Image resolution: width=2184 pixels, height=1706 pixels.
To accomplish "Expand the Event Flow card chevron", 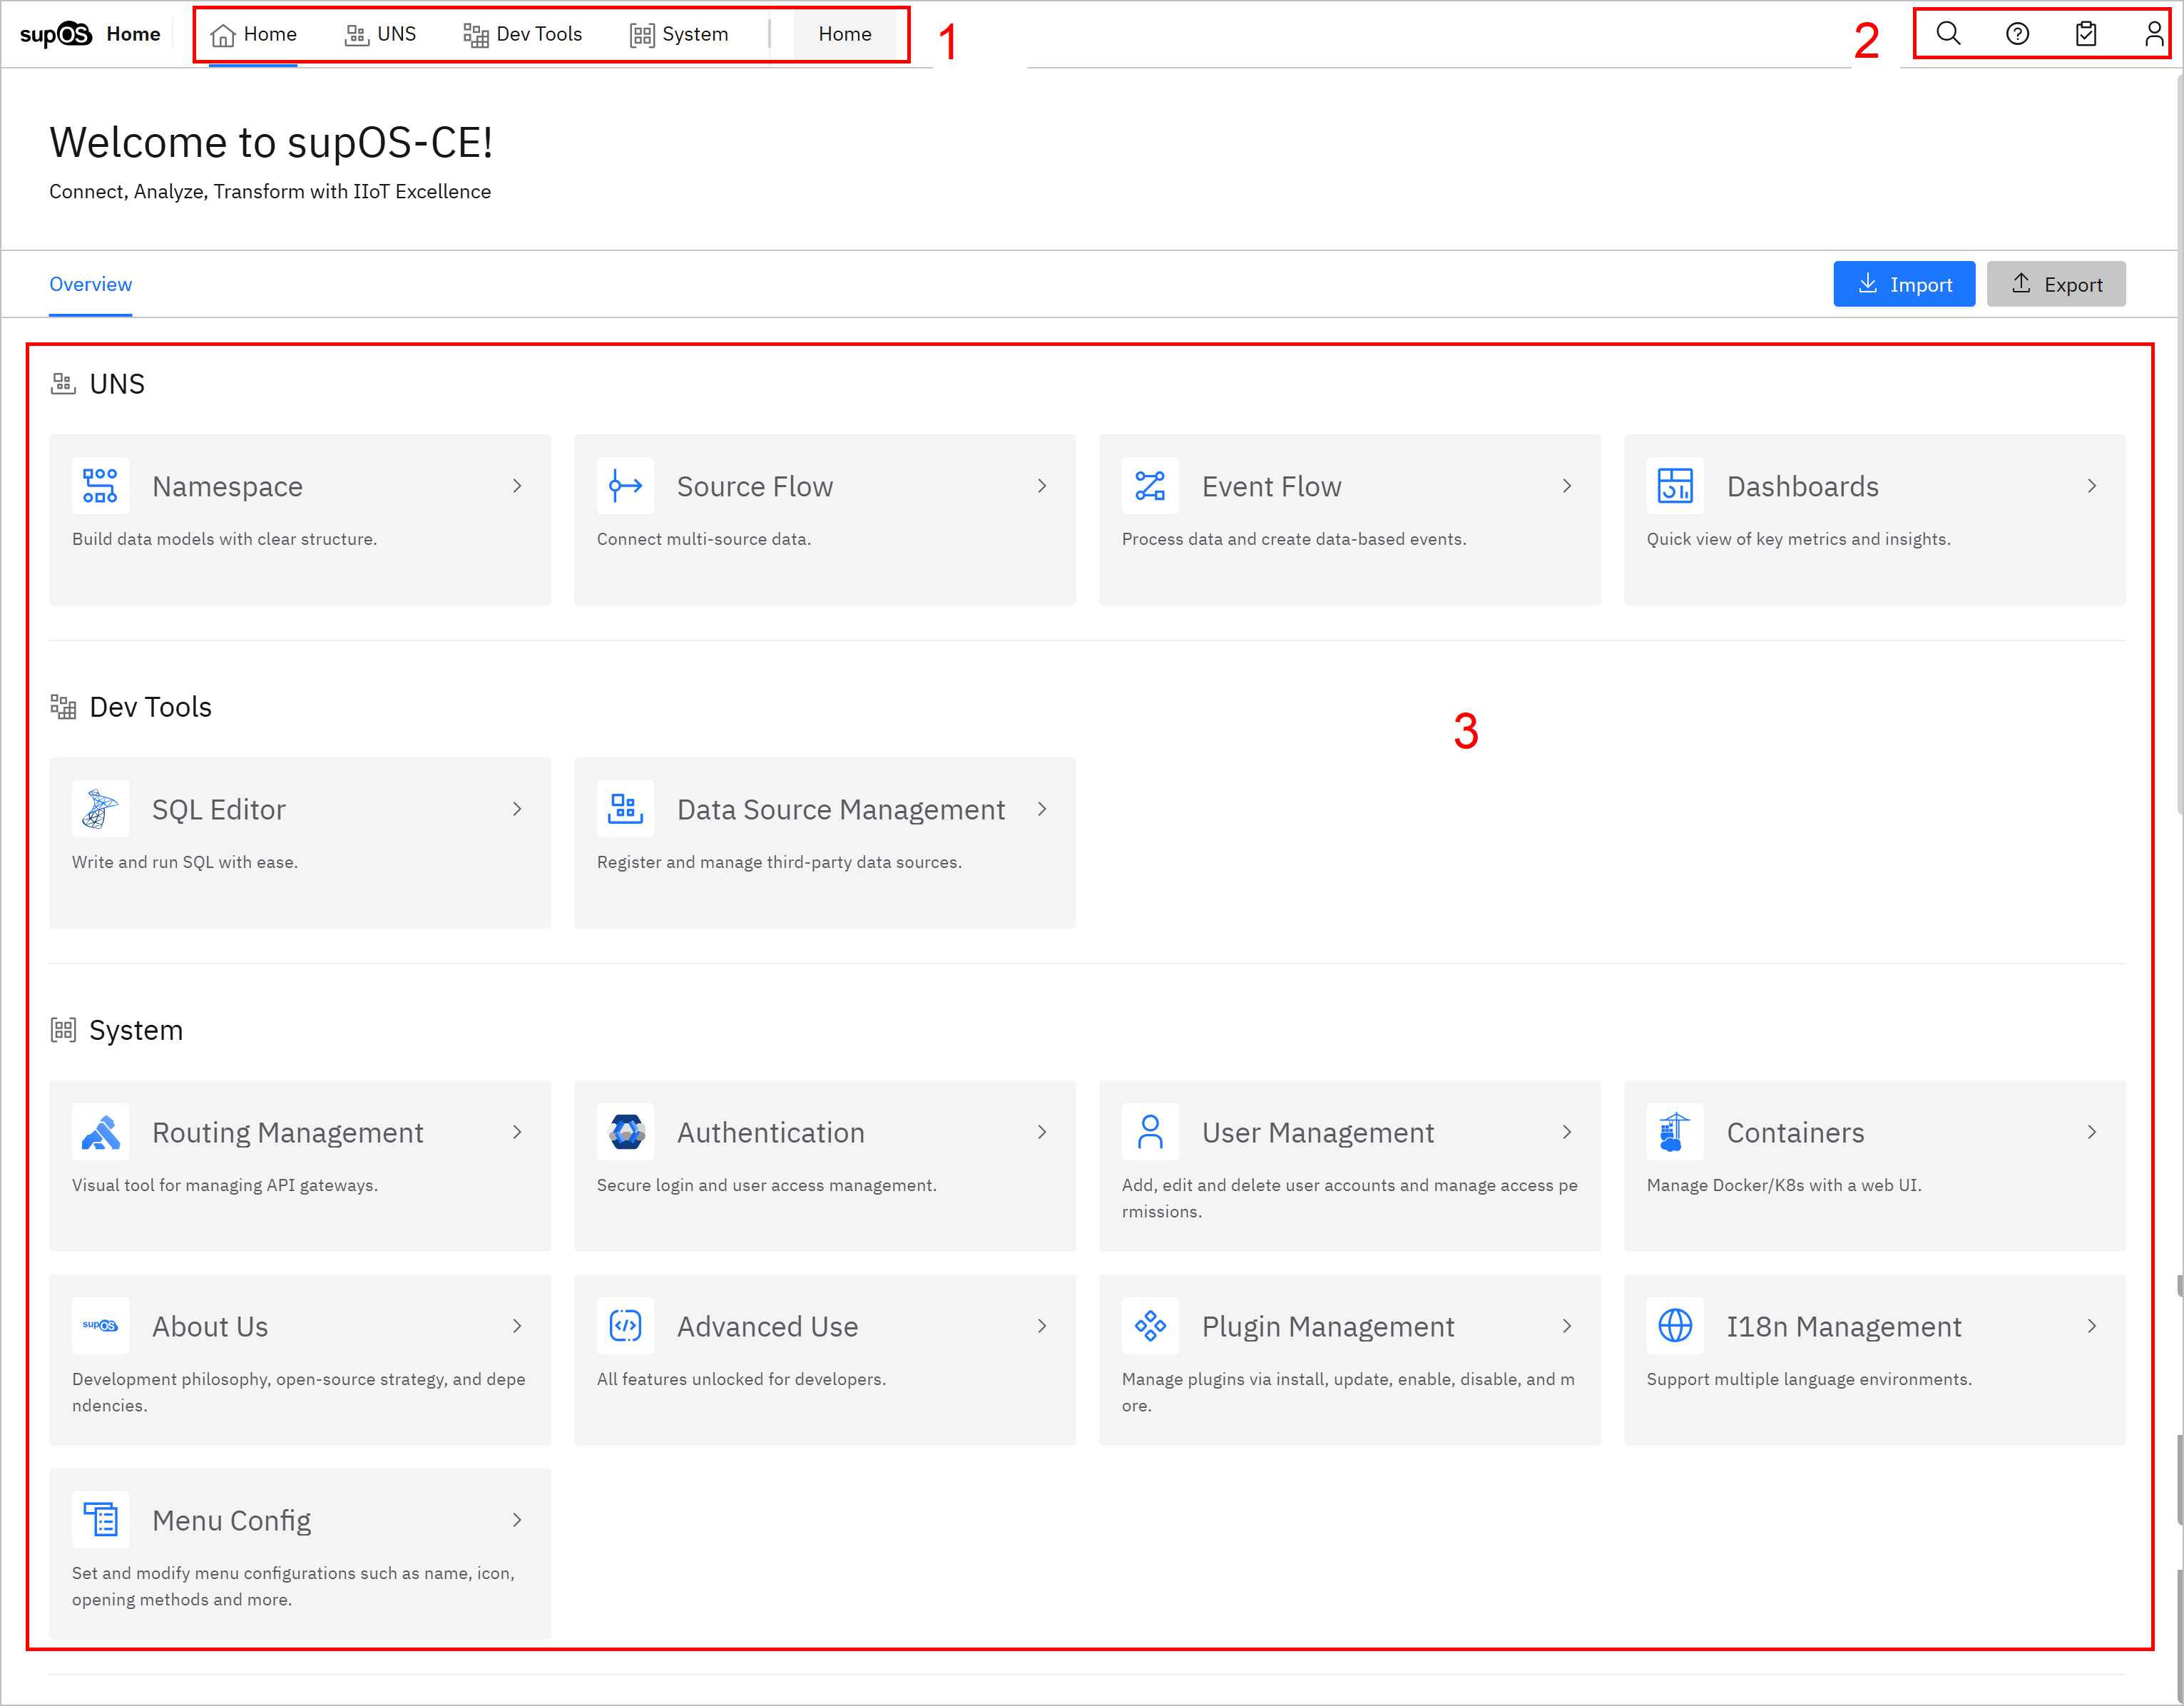I will pyautogui.click(x=1566, y=486).
